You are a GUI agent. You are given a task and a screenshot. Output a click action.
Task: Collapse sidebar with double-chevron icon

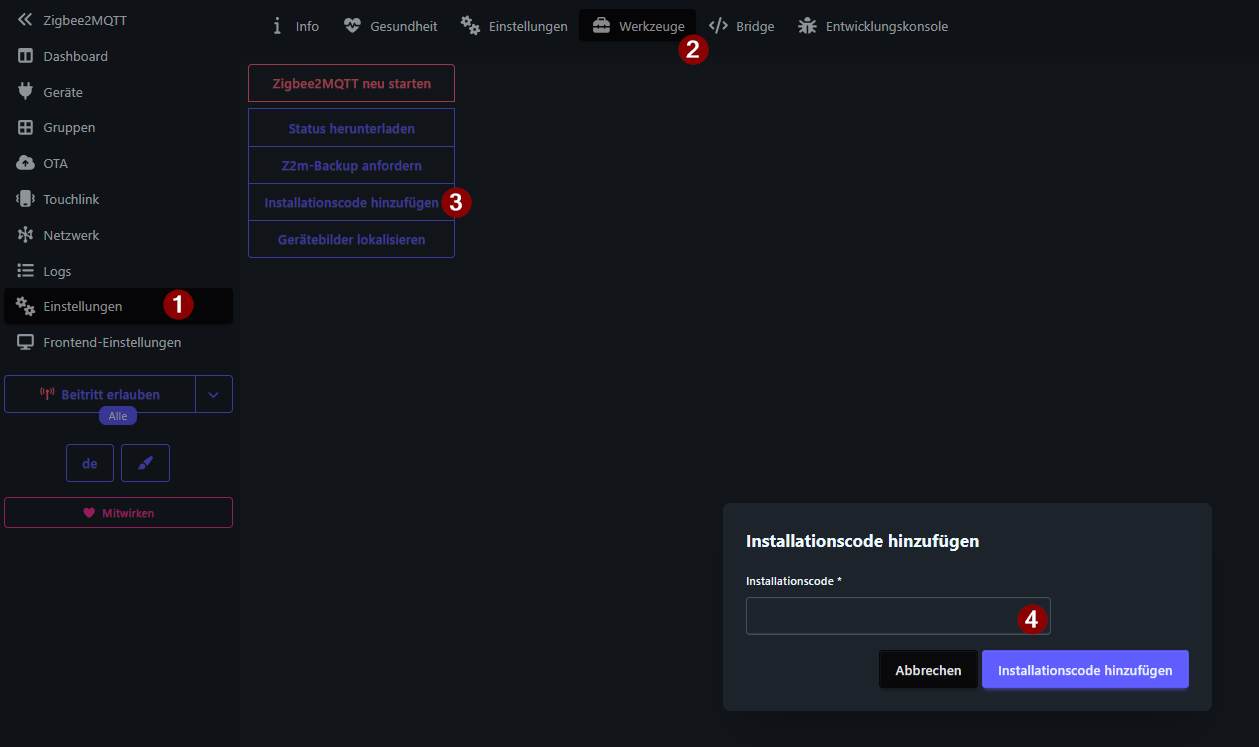click(25, 20)
